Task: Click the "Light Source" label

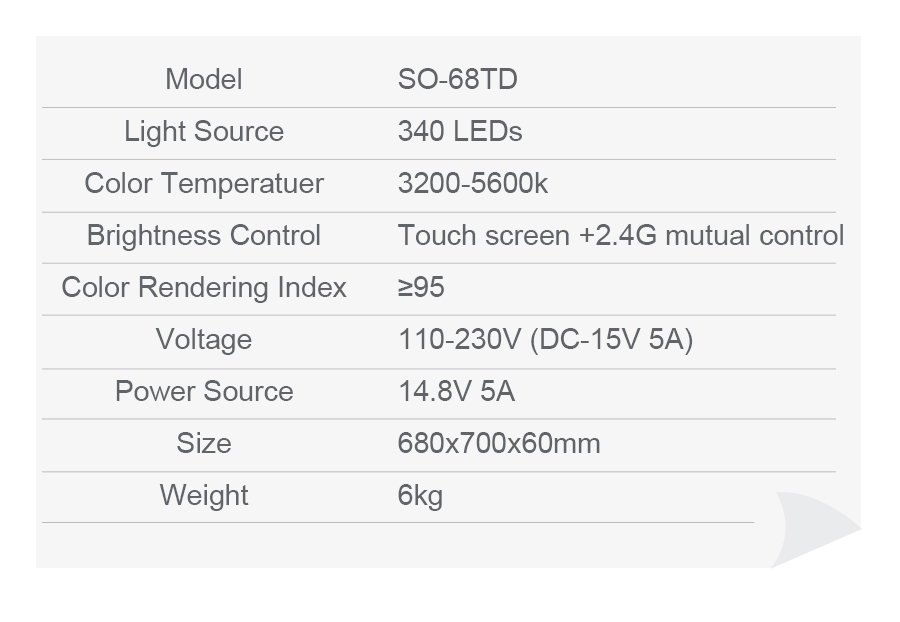Action: (x=204, y=132)
